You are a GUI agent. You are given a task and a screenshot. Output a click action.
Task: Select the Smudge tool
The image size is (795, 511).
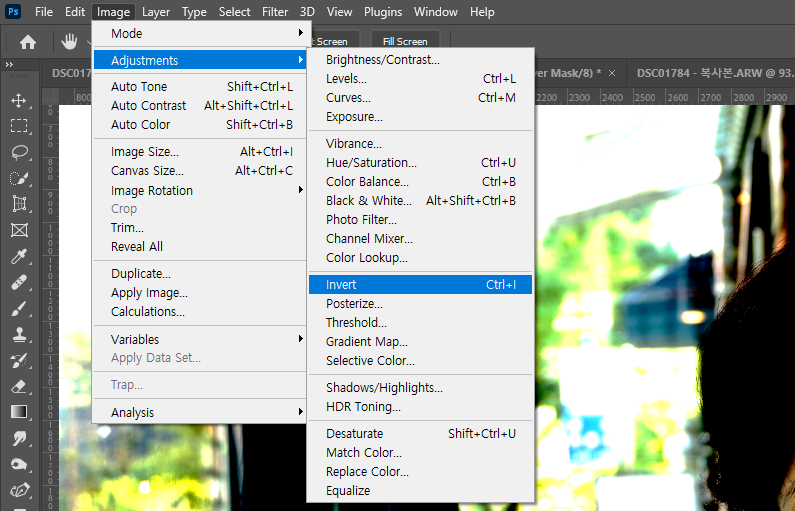19,438
